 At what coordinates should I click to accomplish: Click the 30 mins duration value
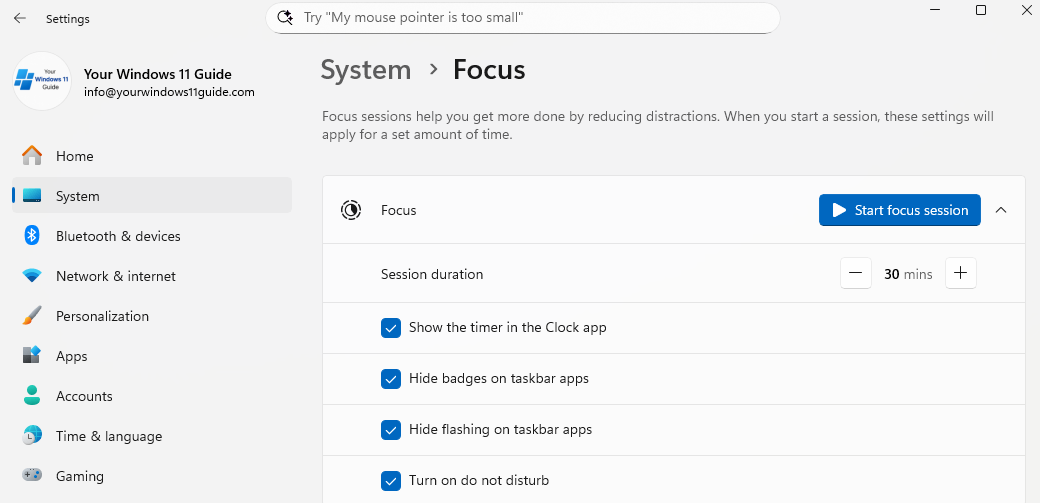908,274
